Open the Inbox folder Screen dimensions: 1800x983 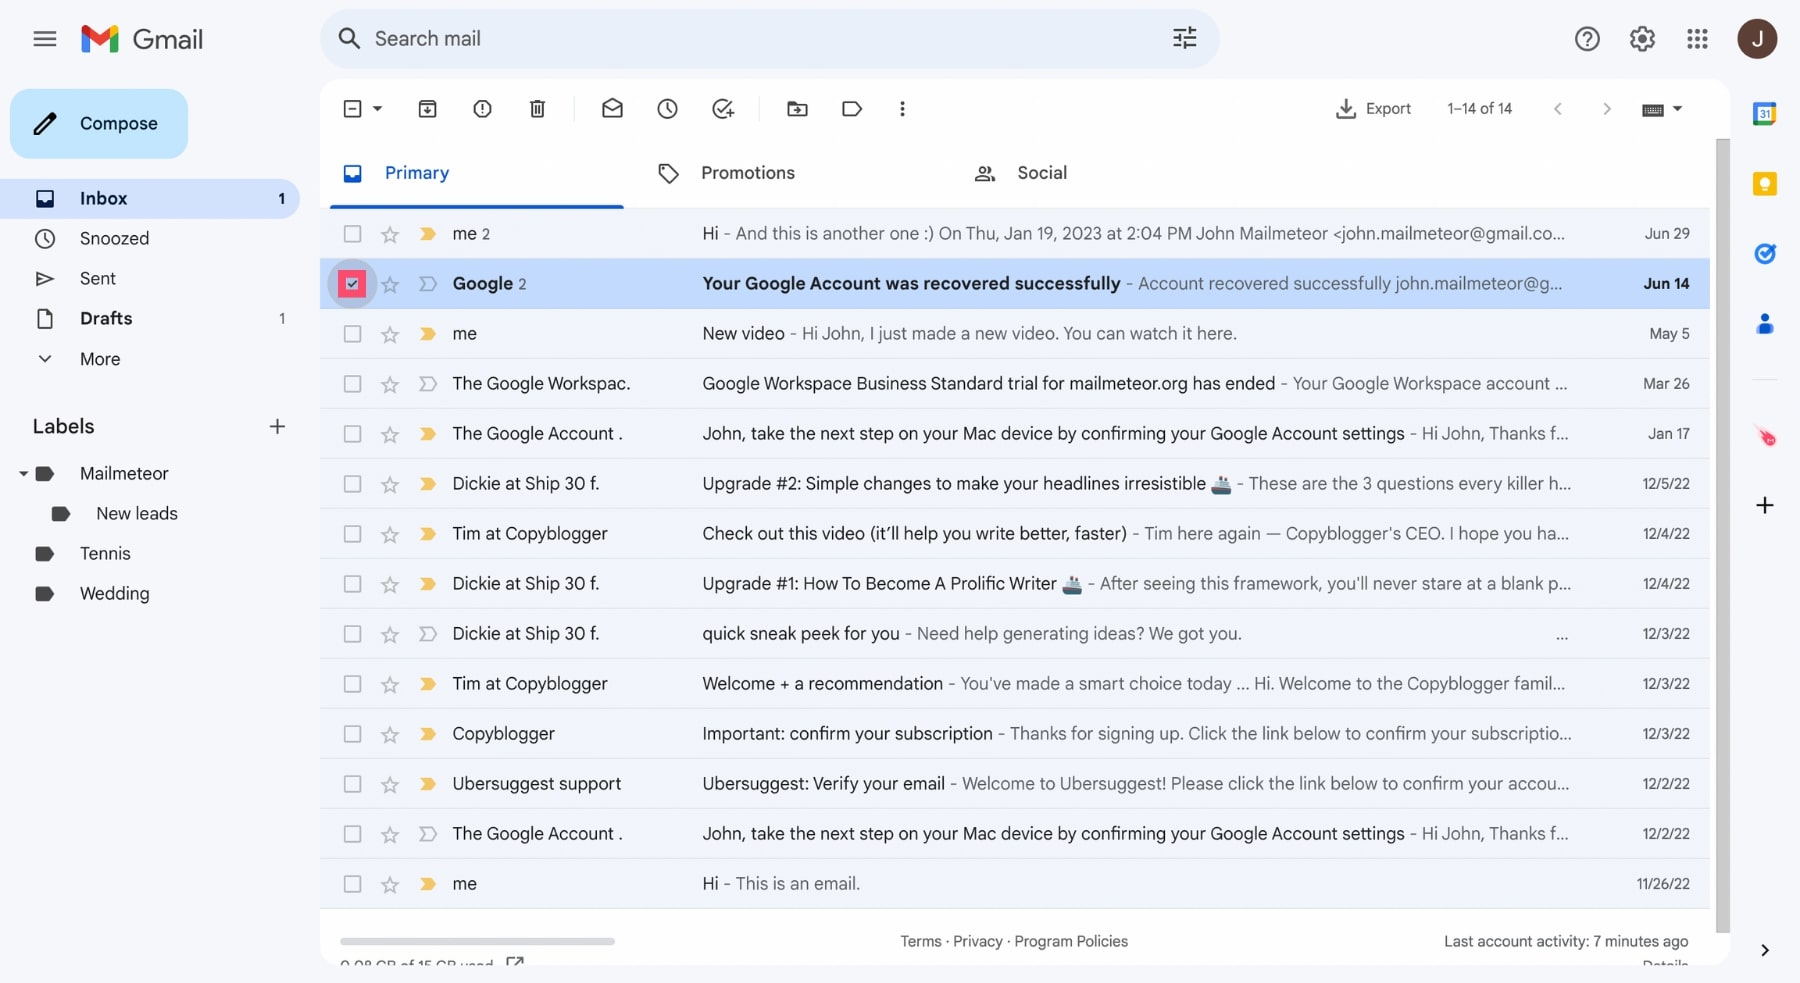coord(150,199)
